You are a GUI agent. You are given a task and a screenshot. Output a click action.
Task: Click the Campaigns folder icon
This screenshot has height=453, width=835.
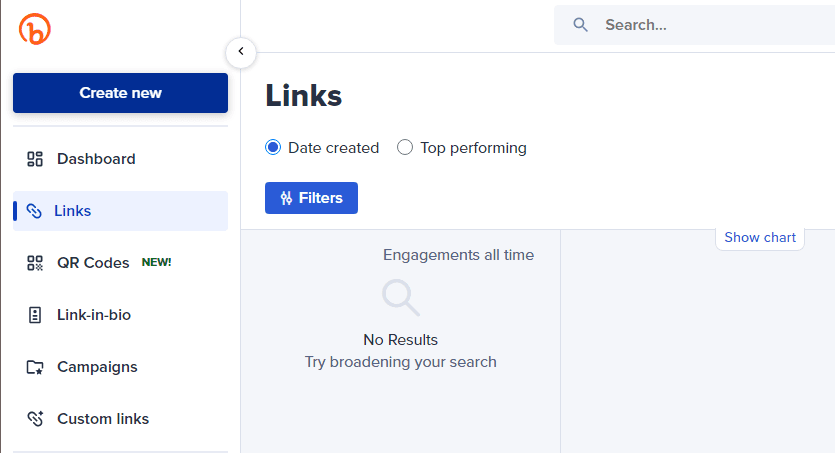[35, 367]
